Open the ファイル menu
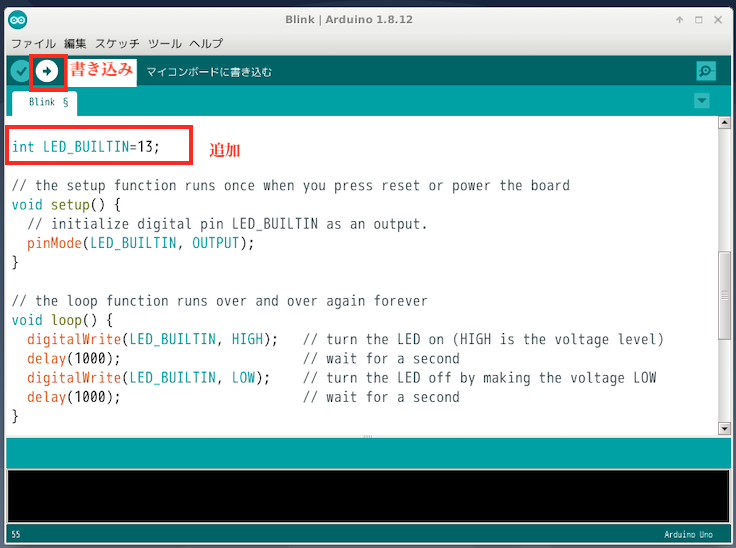736x548 pixels. click(33, 44)
